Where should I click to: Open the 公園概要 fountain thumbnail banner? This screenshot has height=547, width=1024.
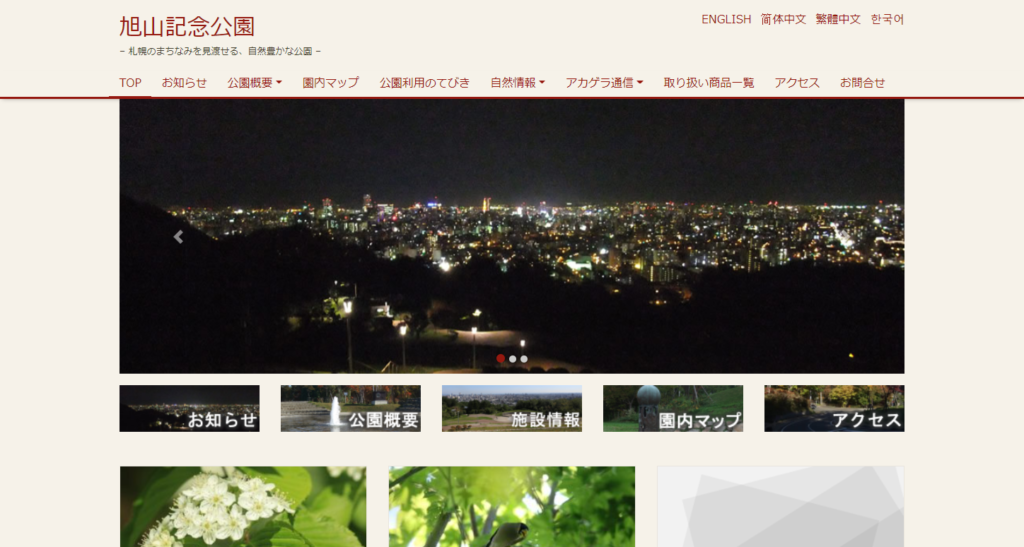pos(351,409)
